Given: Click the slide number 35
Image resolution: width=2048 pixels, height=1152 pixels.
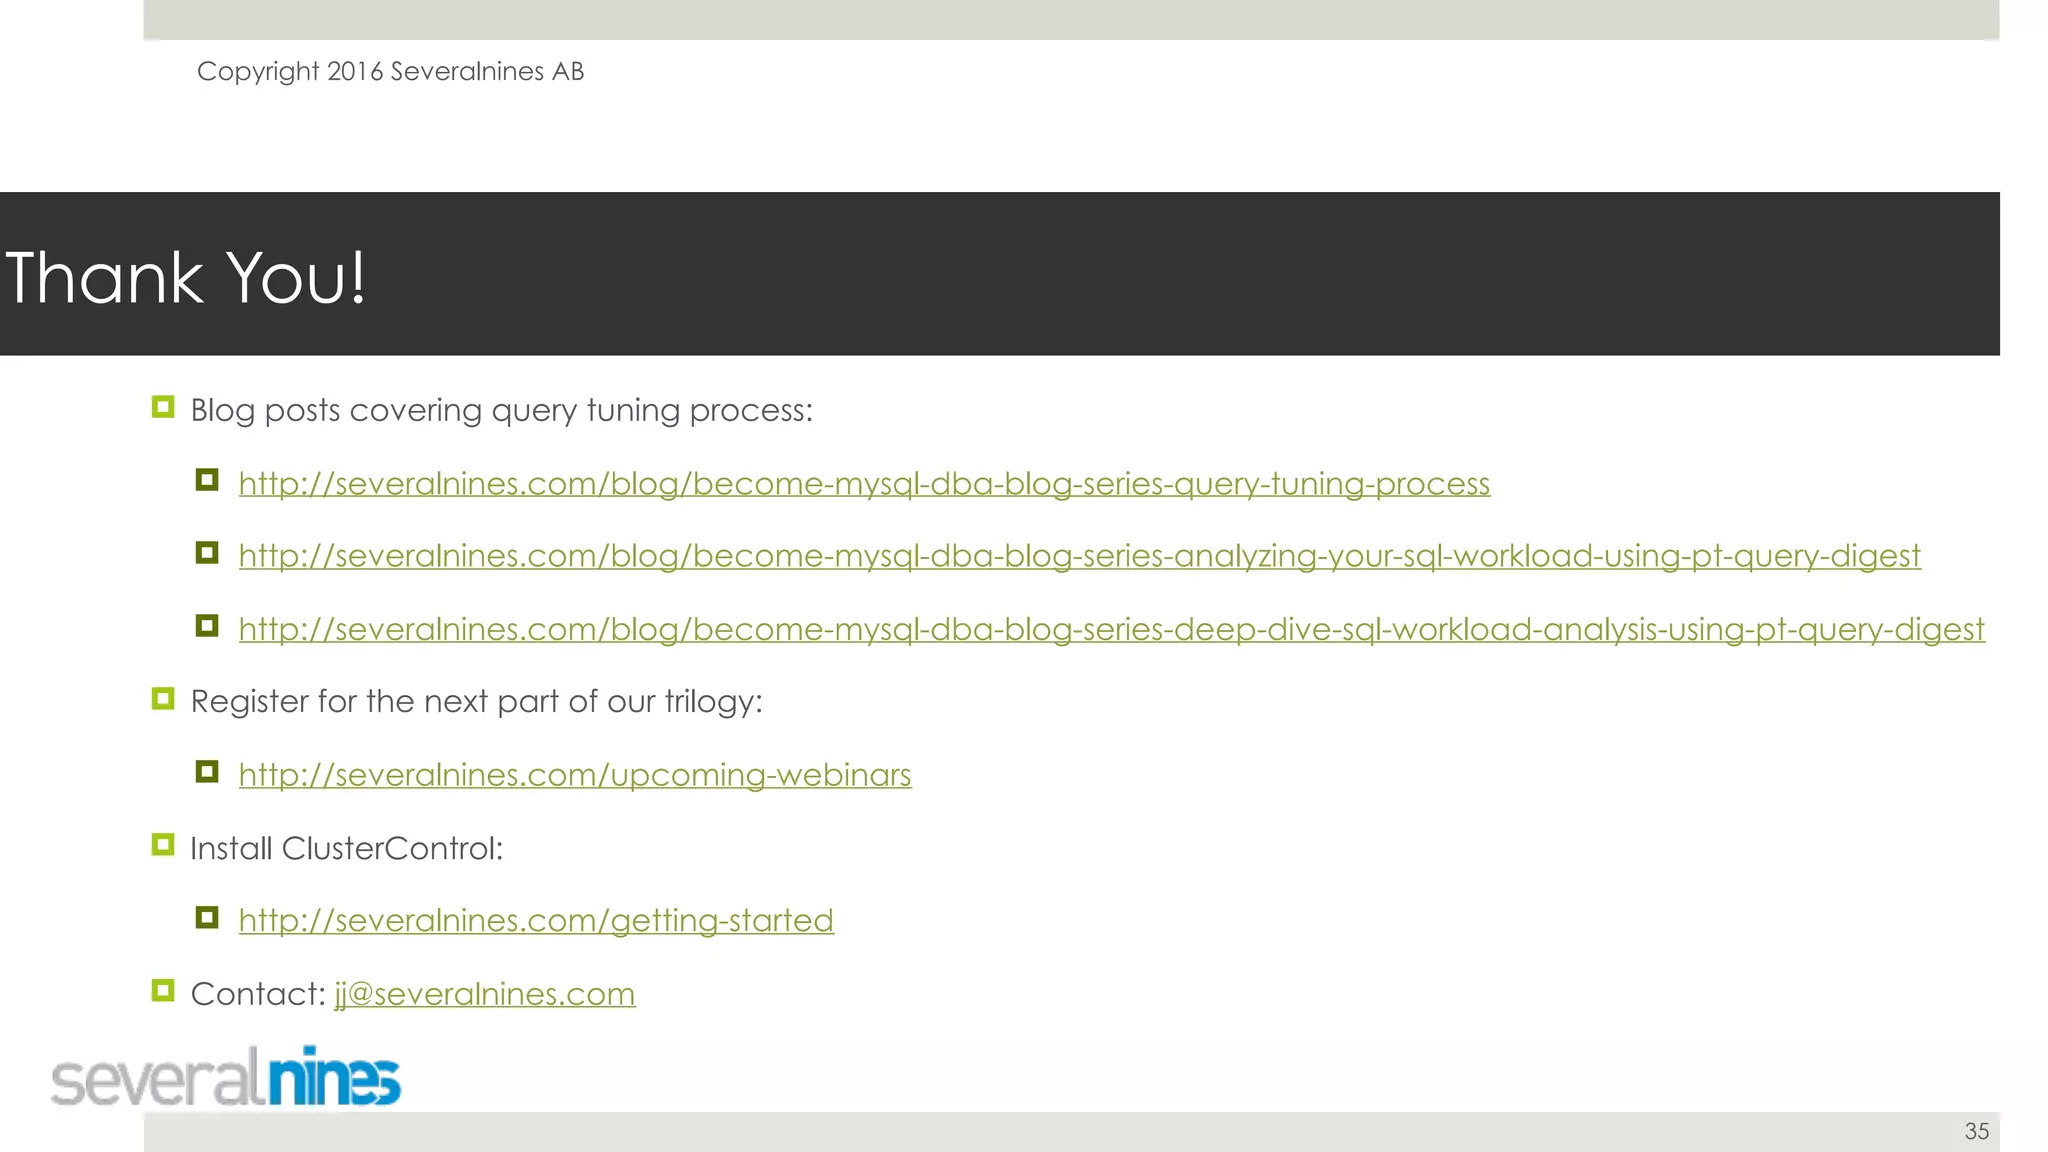Looking at the screenshot, I should pyautogui.click(x=1977, y=1131).
